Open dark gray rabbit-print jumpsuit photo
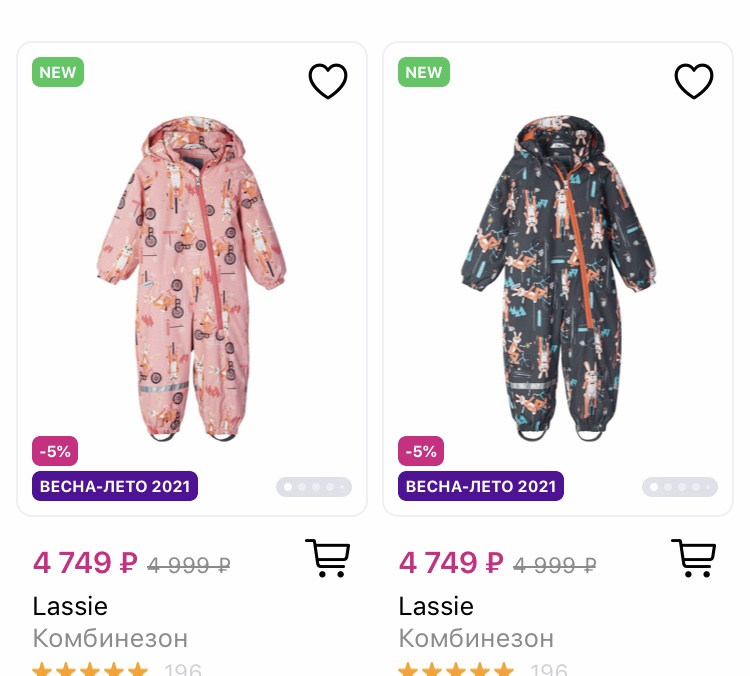This screenshot has height=676, width=750. tap(558, 278)
